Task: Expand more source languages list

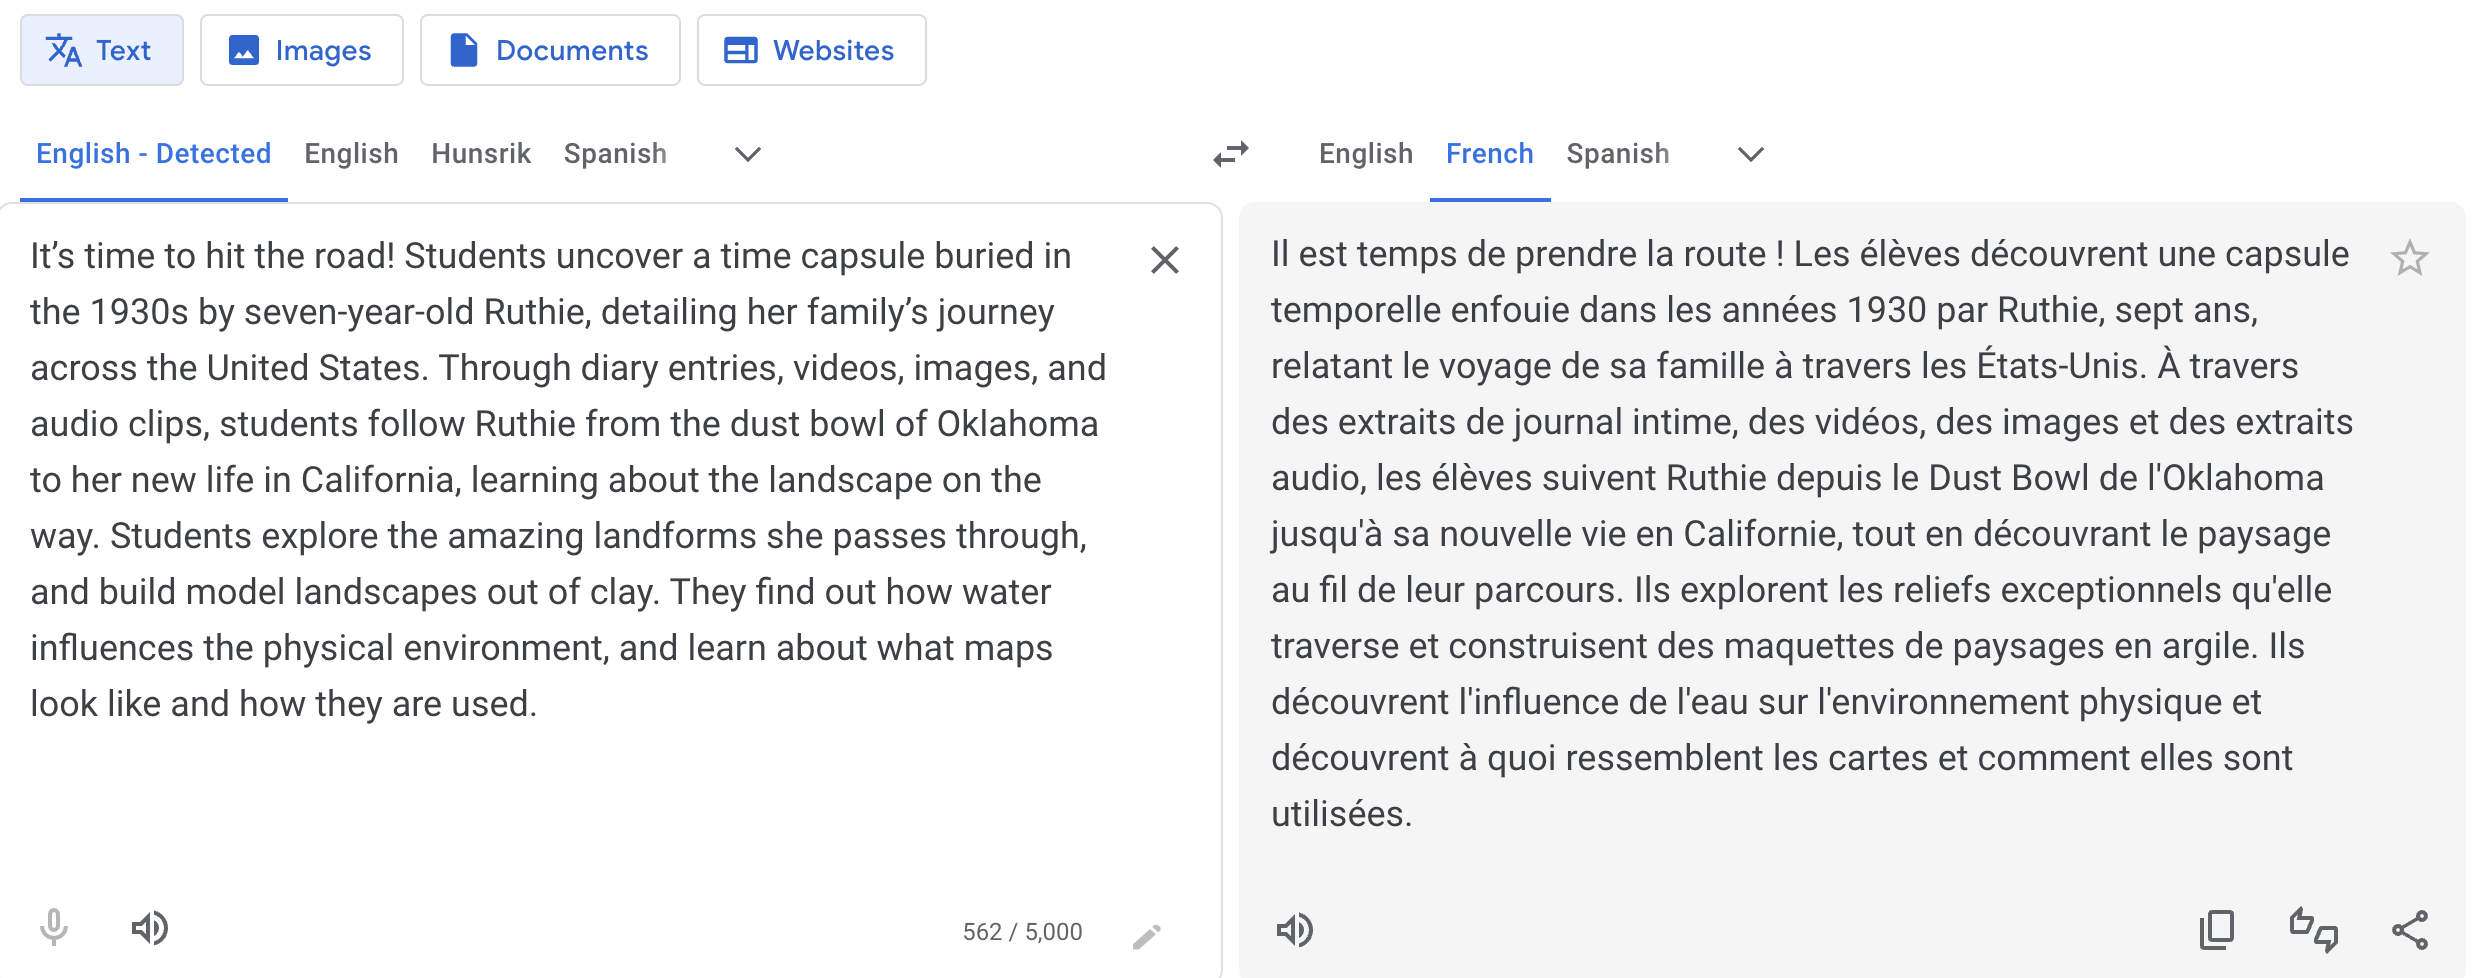Action: (748, 154)
